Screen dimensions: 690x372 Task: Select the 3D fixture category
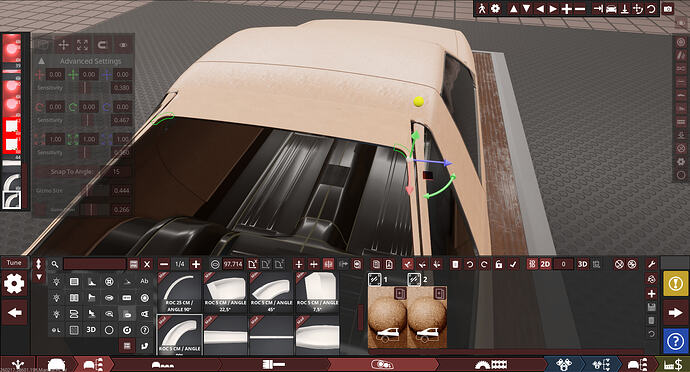[91, 329]
